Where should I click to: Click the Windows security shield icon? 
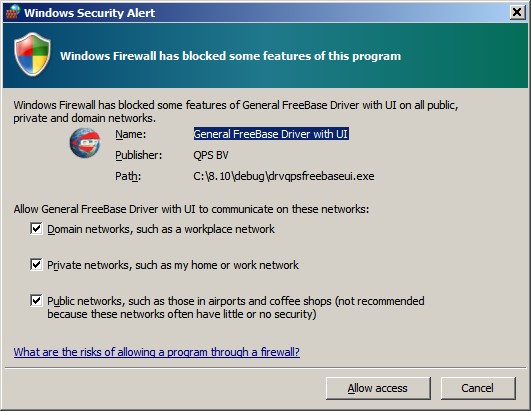click(x=33, y=55)
